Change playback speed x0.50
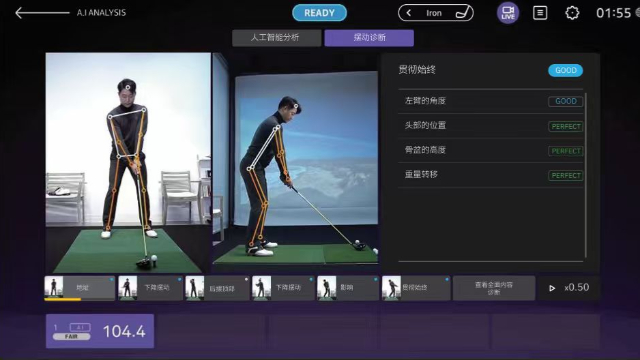 pos(577,288)
